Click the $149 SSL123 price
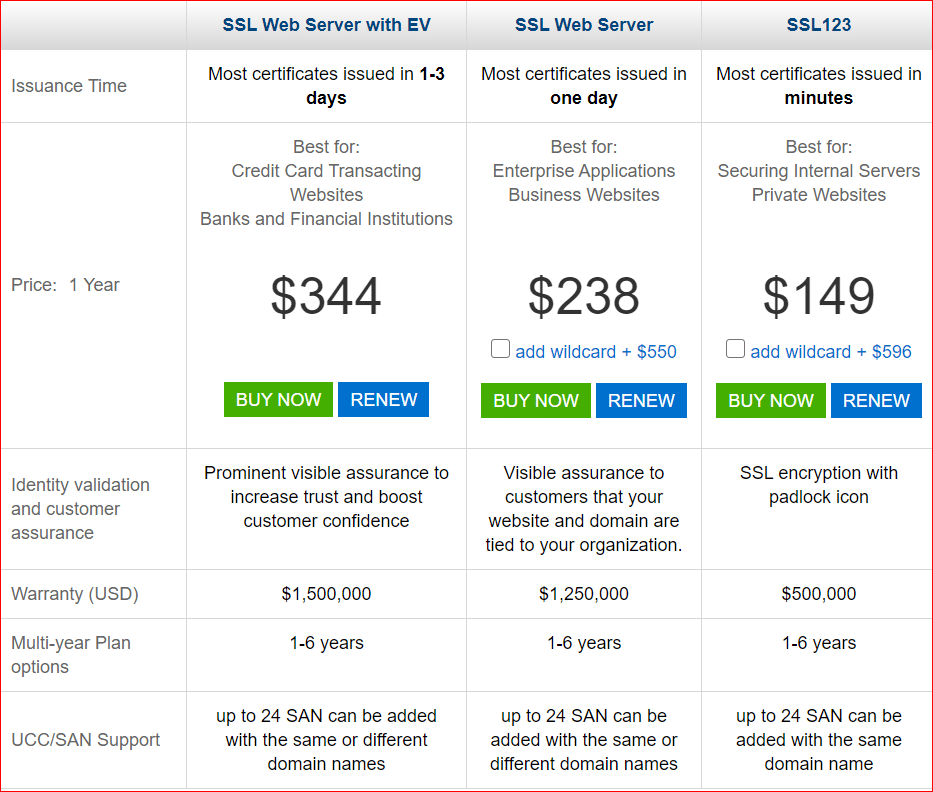Image resolution: width=933 pixels, height=792 pixels. [818, 296]
